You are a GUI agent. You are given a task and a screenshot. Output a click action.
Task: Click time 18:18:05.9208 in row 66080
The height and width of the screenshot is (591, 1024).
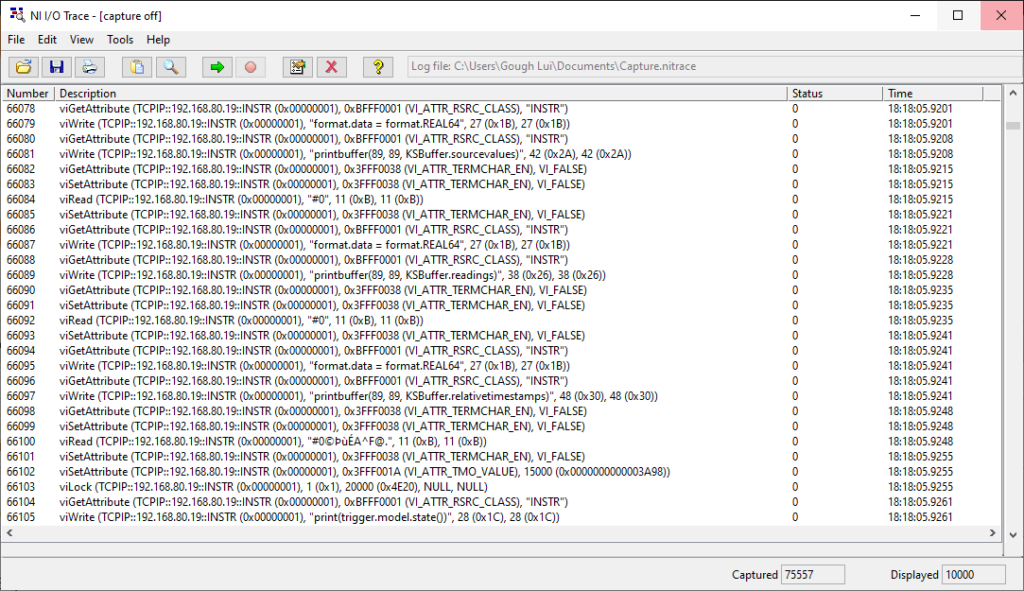(920, 139)
